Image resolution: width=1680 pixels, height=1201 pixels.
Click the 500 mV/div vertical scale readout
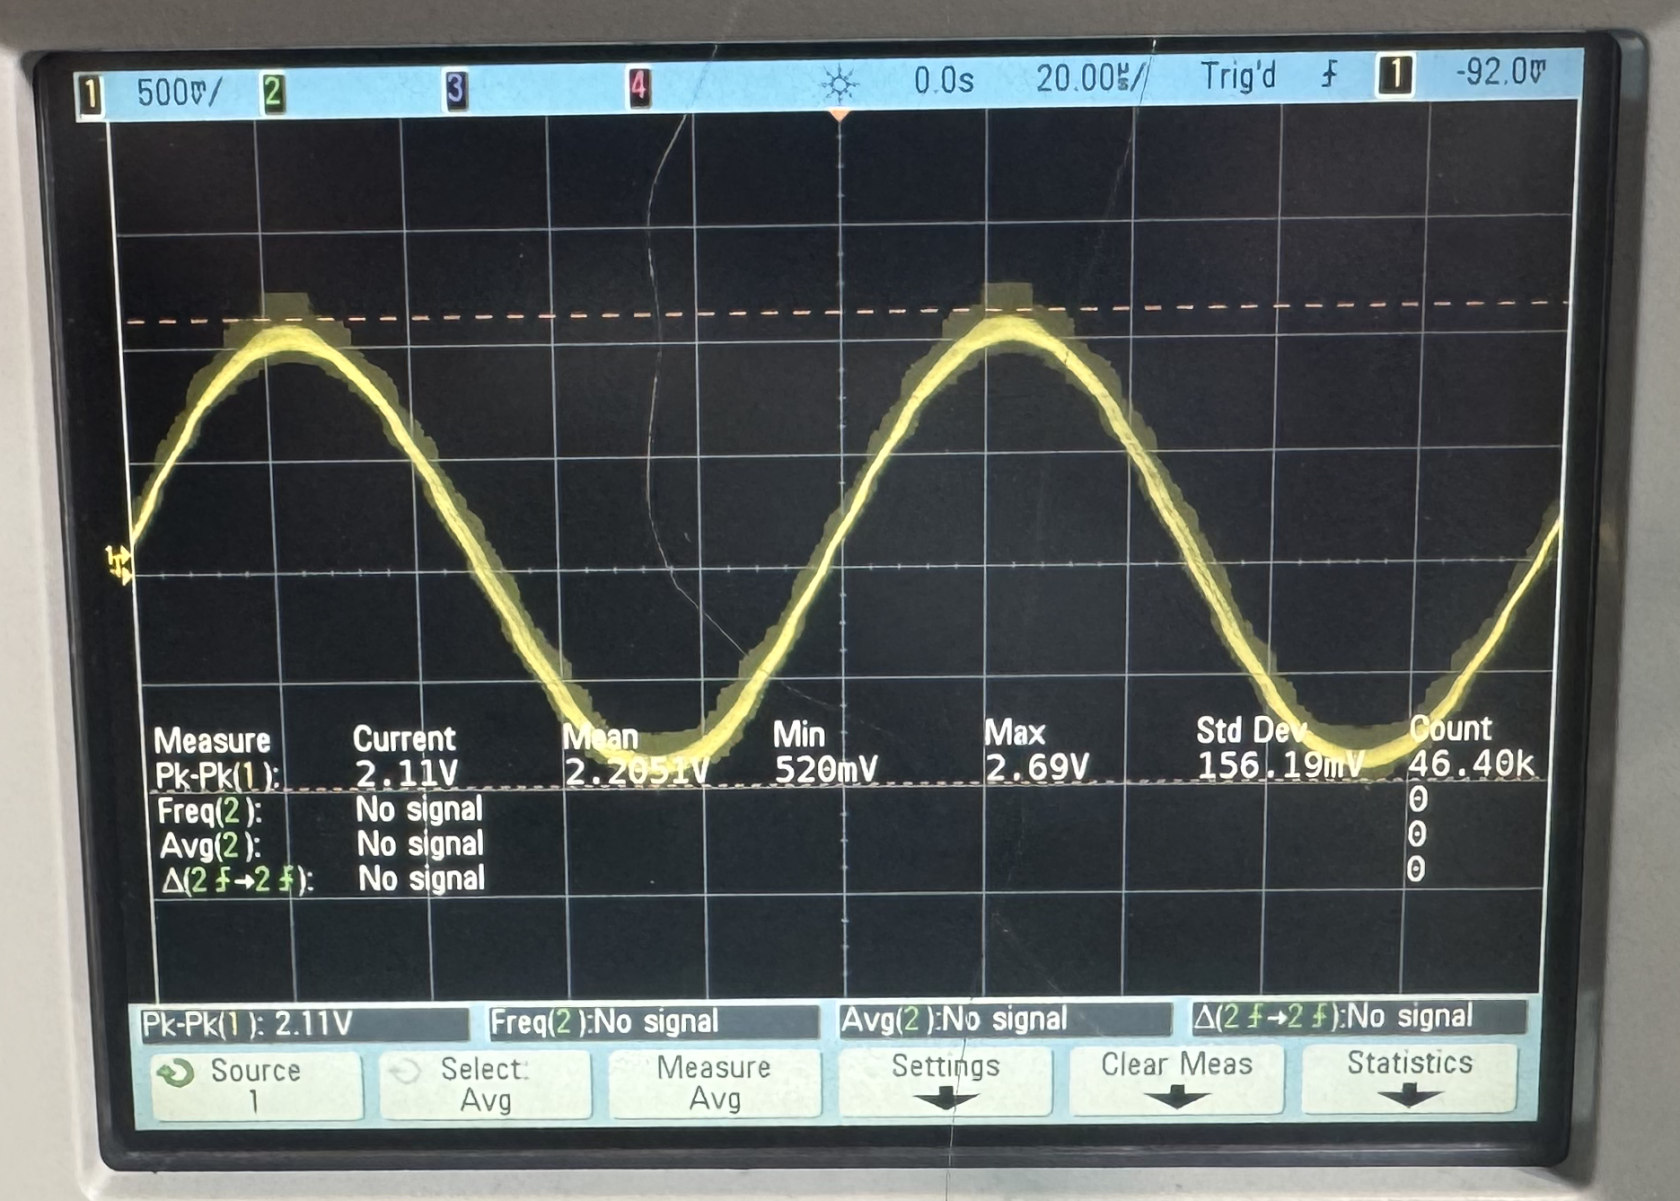(x=179, y=93)
